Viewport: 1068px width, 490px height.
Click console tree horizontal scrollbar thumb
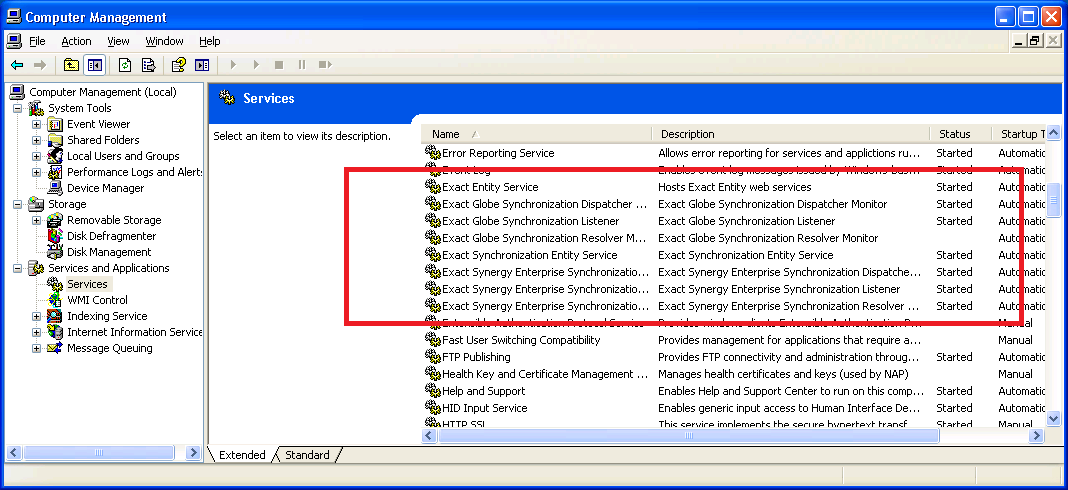pyautogui.click(x=99, y=453)
